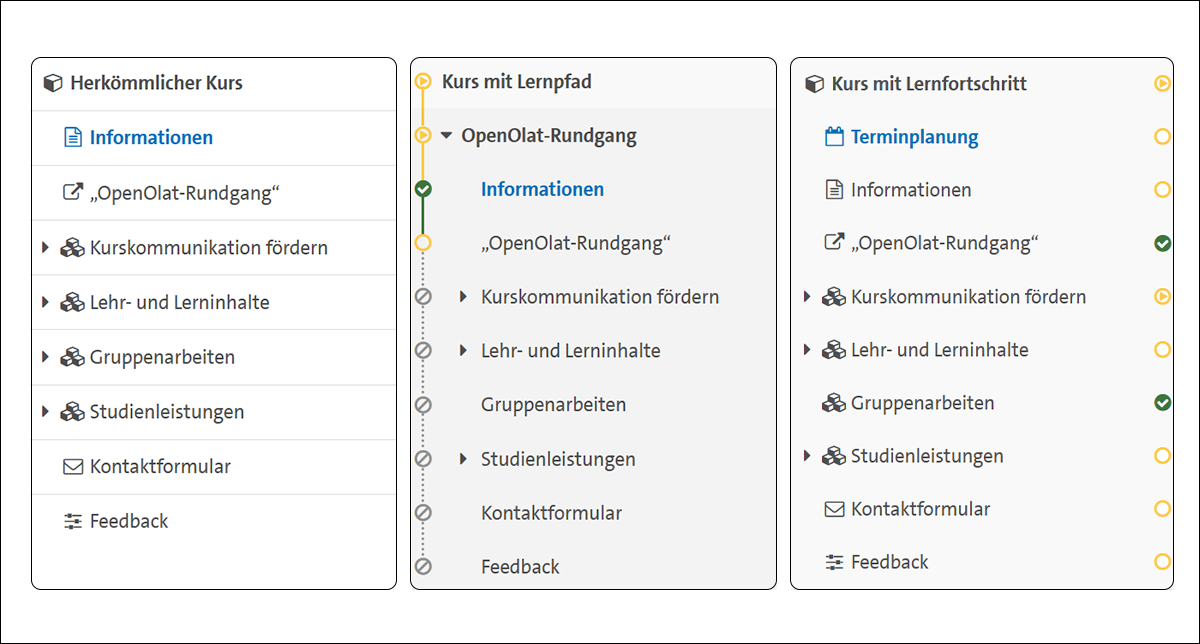Click the cube icon beside Kurs mit Lernfortschritt
Viewport: 1200px width, 644px height.
pyautogui.click(x=815, y=84)
